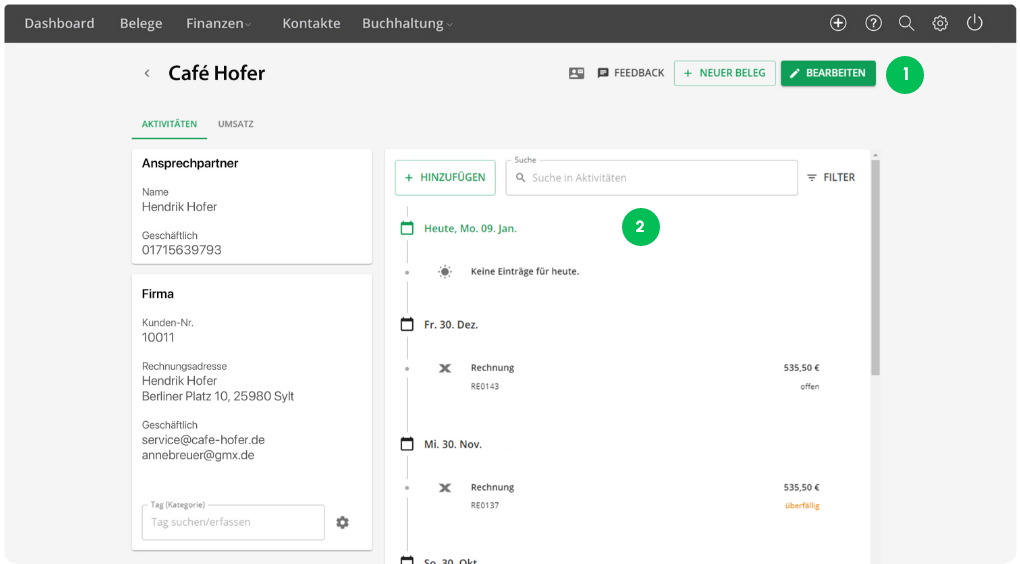Open the help question mark icon
The width and height of the screenshot is (1020, 564).
click(873, 23)
